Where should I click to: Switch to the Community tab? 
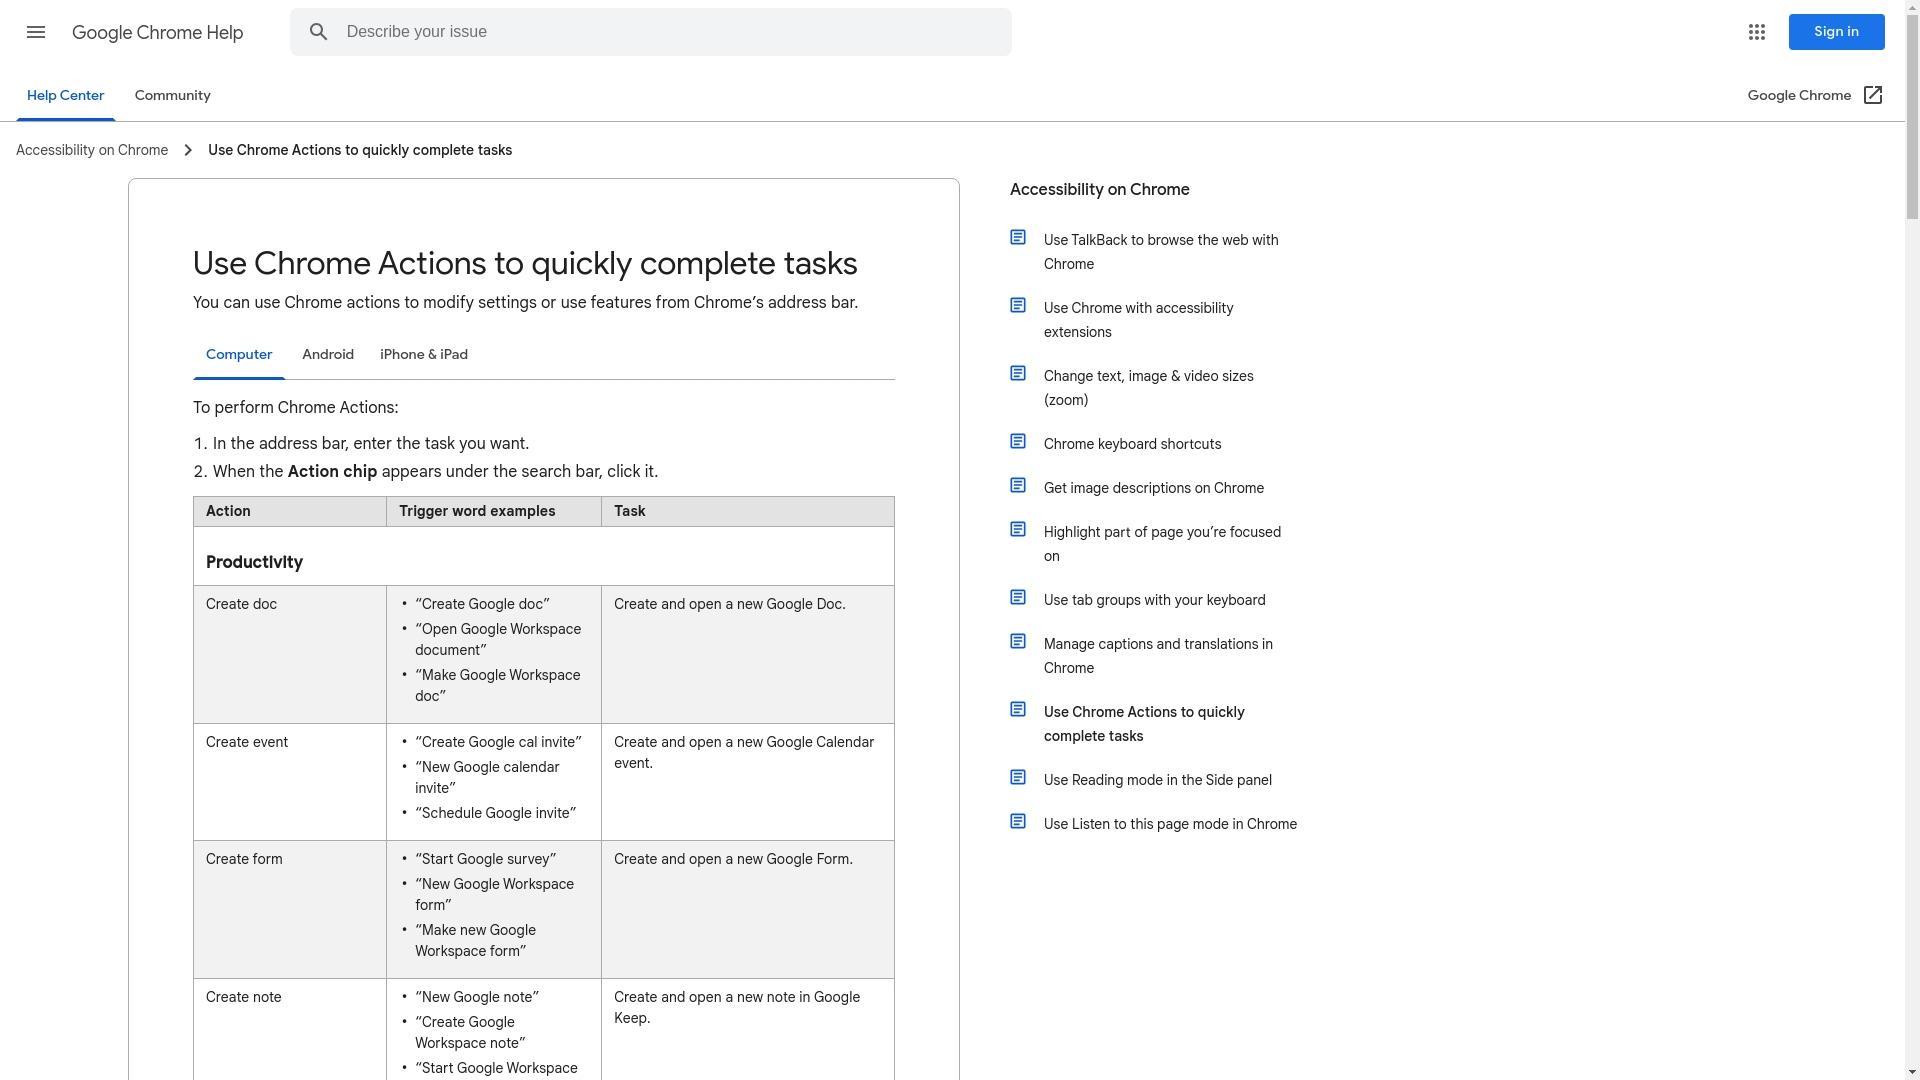[173, 96]
